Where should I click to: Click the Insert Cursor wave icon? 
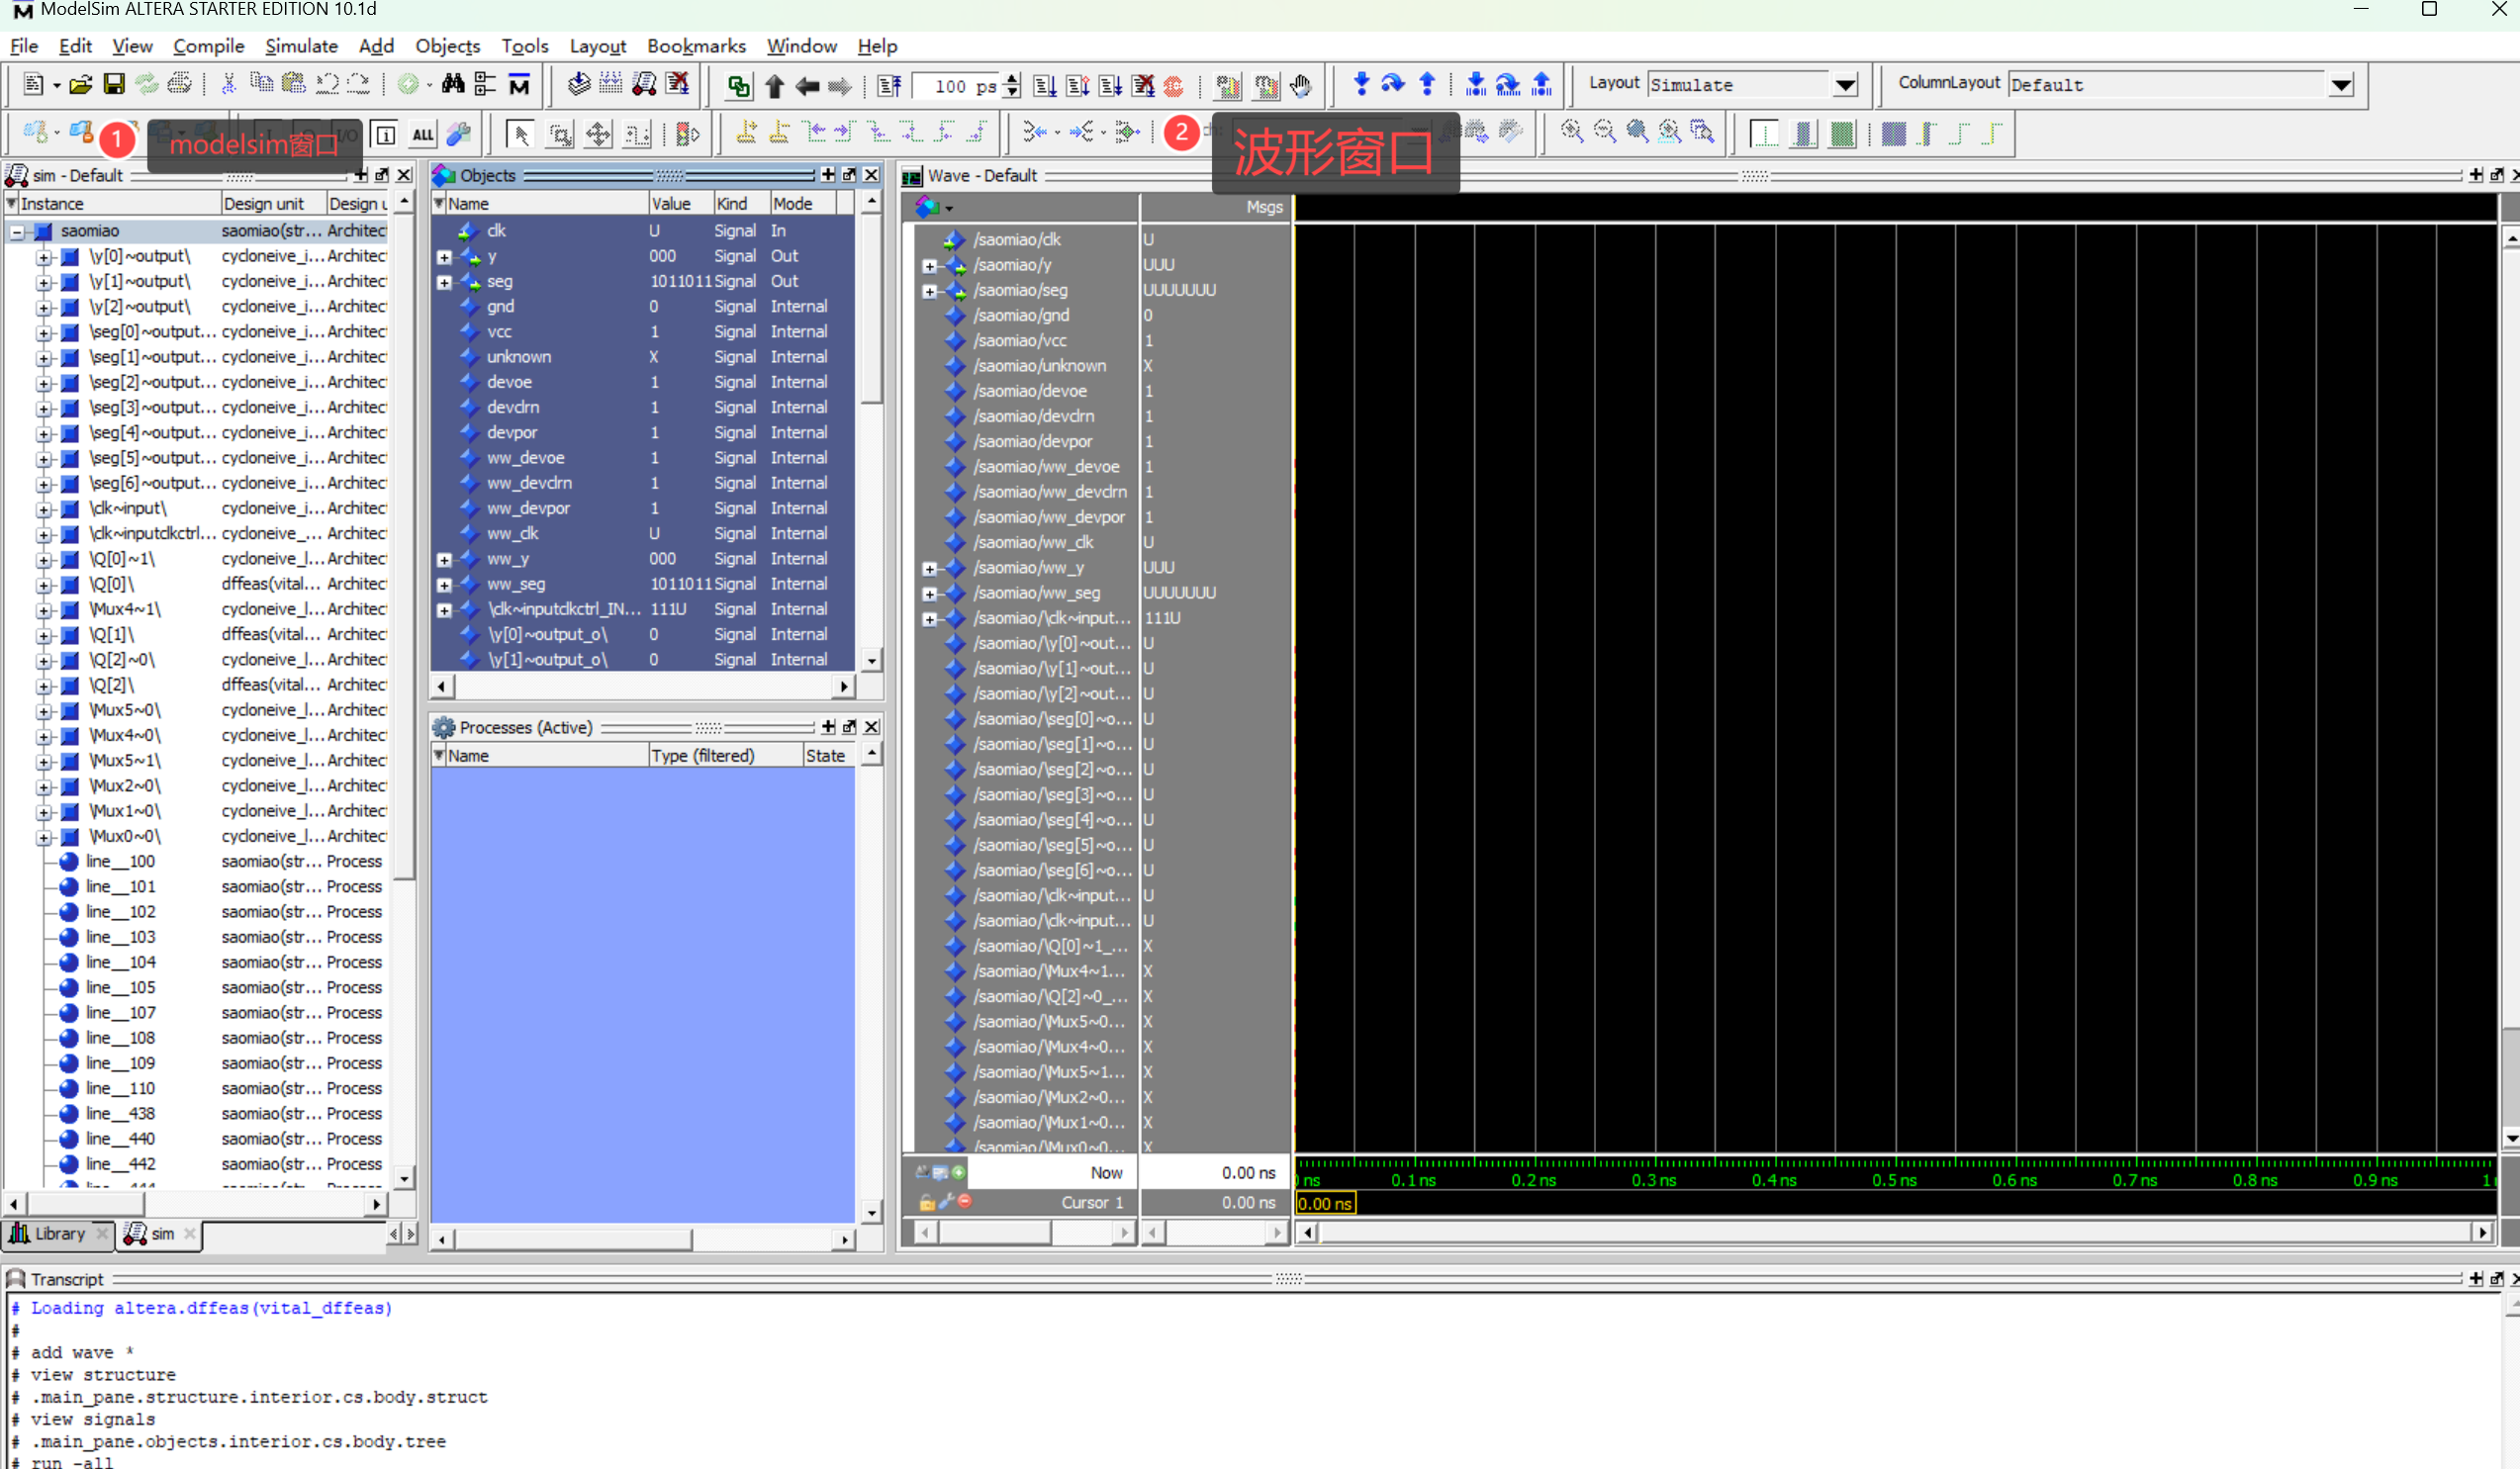tap(746, 133)
